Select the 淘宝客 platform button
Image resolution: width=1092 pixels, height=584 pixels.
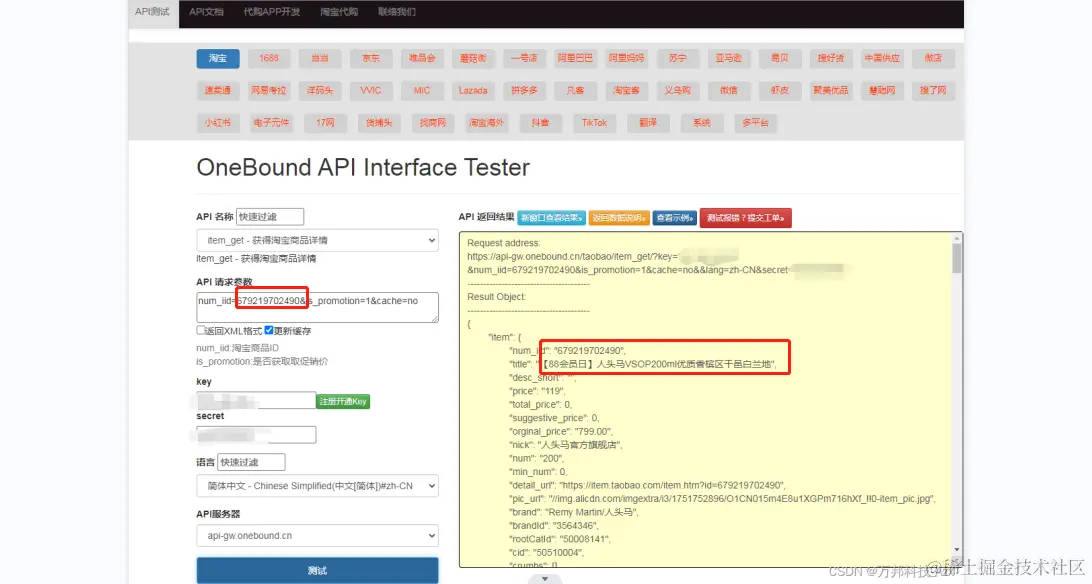(626, 90)
